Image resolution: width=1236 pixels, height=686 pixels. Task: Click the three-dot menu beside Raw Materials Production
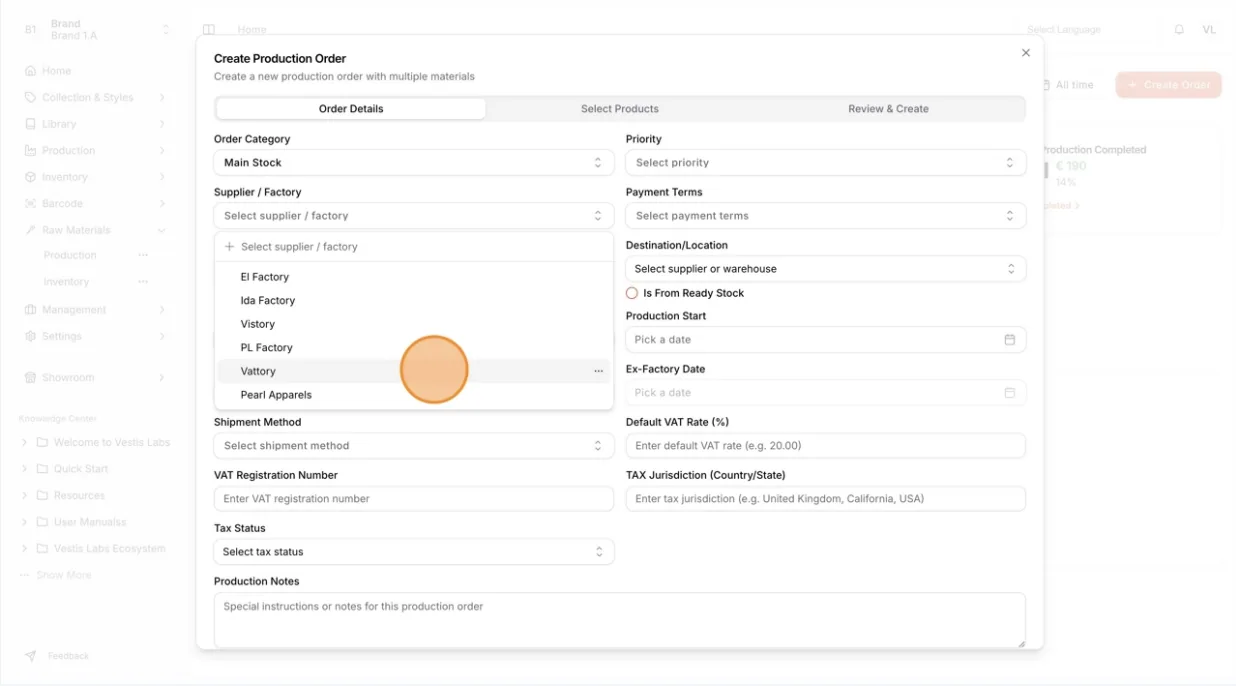click(x=143, y=255)
